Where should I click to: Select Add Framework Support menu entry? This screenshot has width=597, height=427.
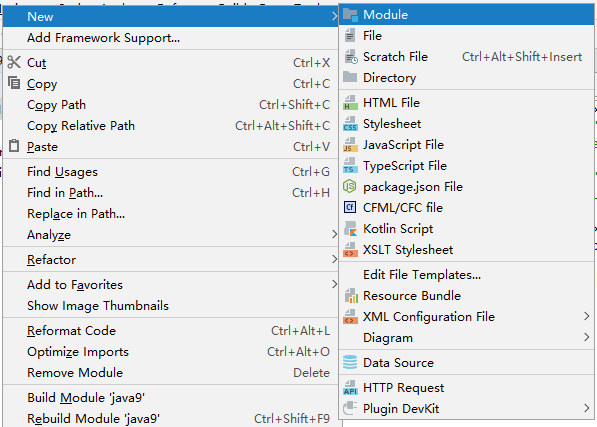click(170, 38)
